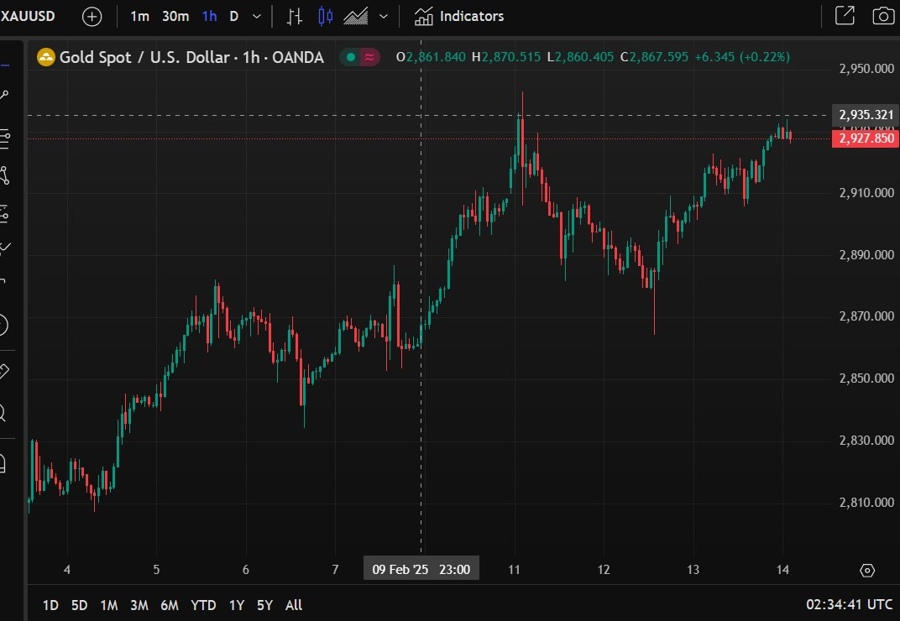Click the 2,890.000 price axis label
Viewport: 900px width, 621px height.
[x=866, y=255]
